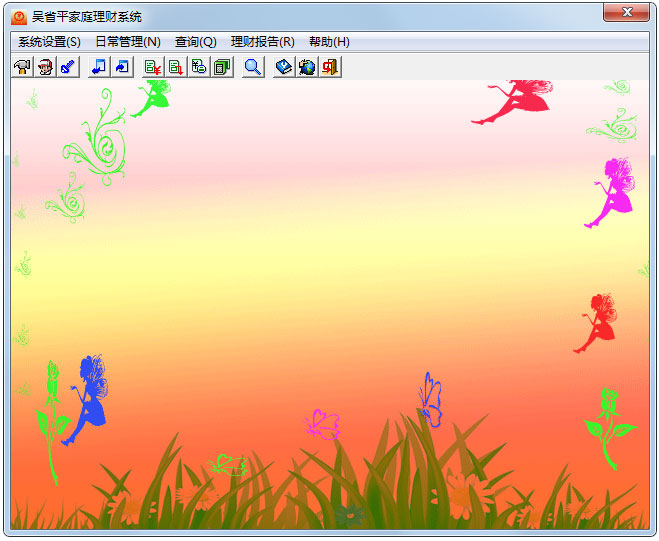The width and height of the screenshot is (659, 541).
Task: Click the app icon in the title bar
Action: click(19, 16)
